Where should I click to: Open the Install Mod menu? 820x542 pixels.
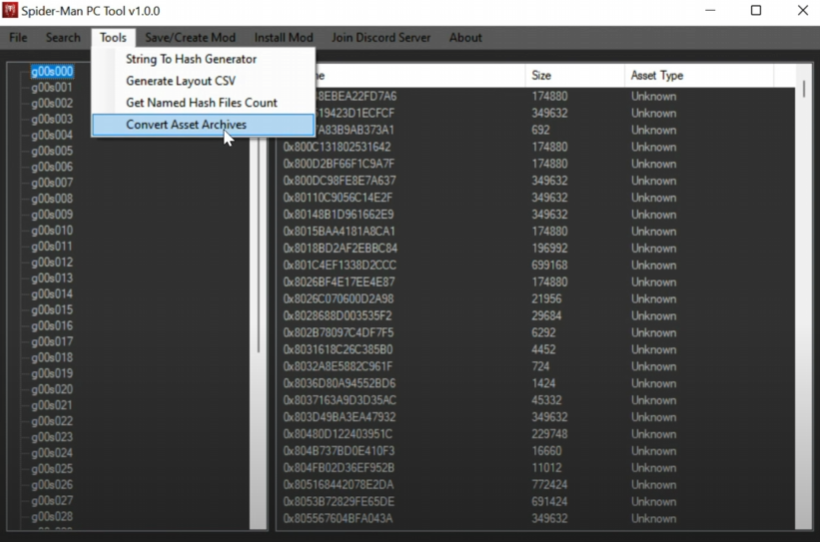pos(283,38)
